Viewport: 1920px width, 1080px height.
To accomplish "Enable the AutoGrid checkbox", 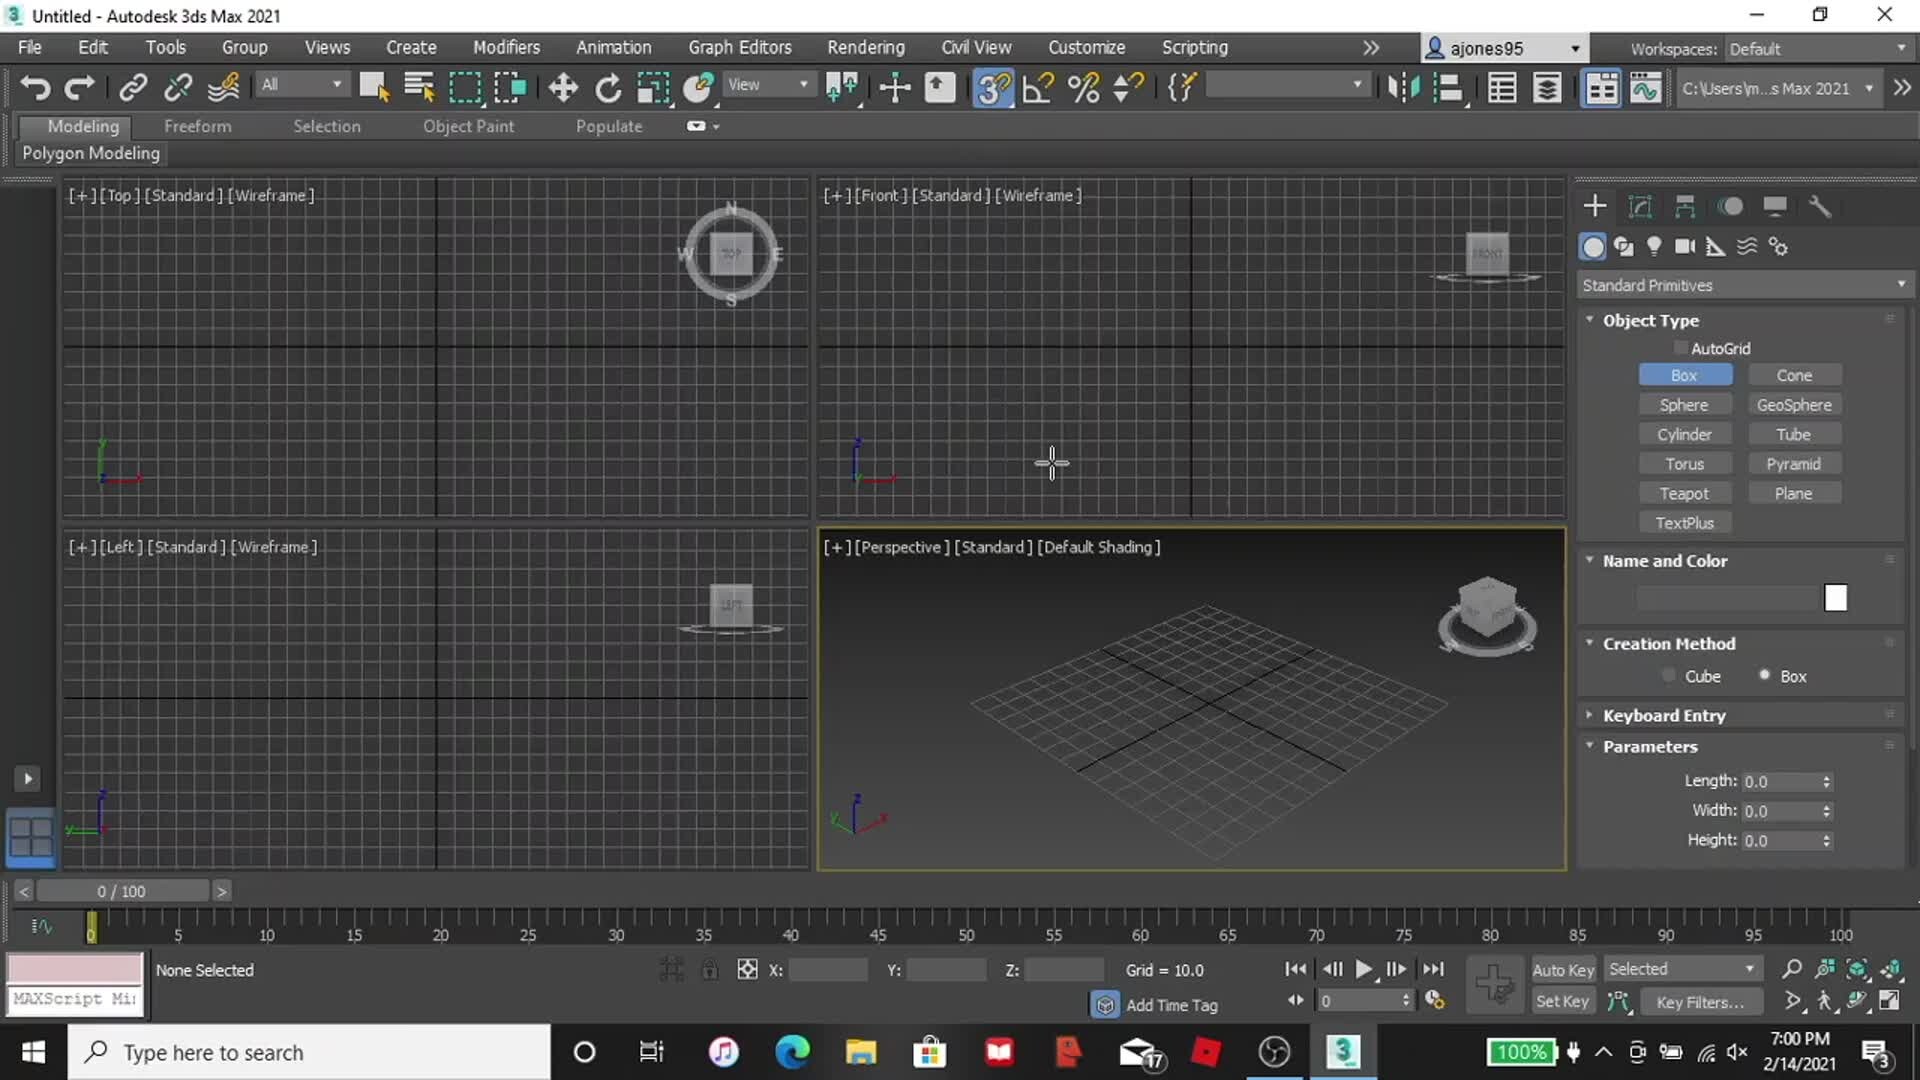I will (x=1681, y=348).
